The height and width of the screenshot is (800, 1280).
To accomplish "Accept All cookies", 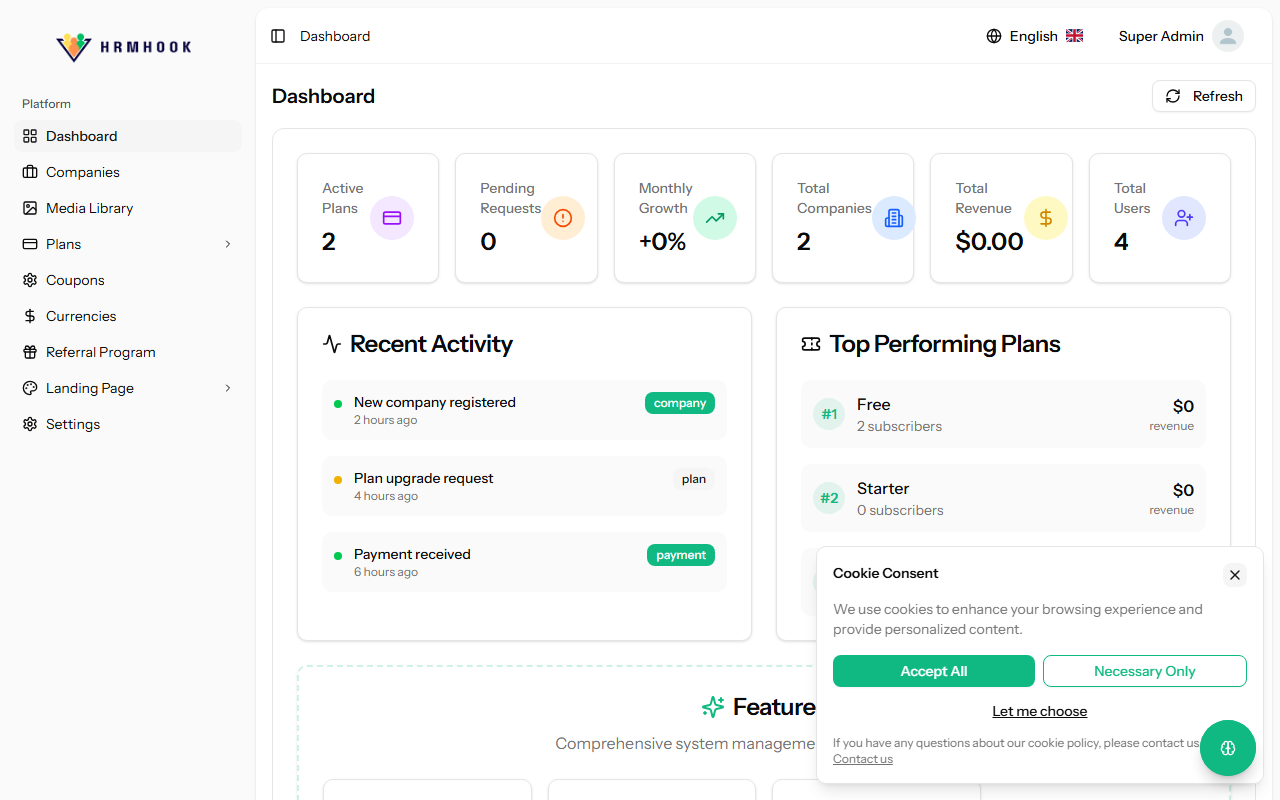I will 933,671.
